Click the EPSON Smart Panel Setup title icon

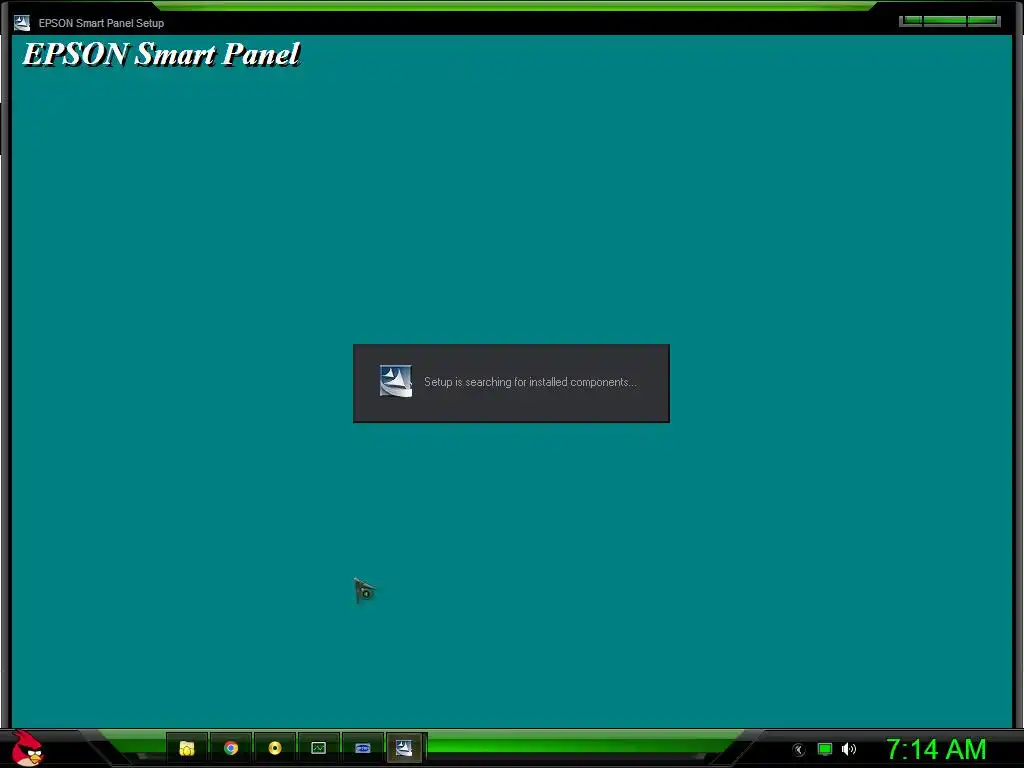click(x=22, y=23)
